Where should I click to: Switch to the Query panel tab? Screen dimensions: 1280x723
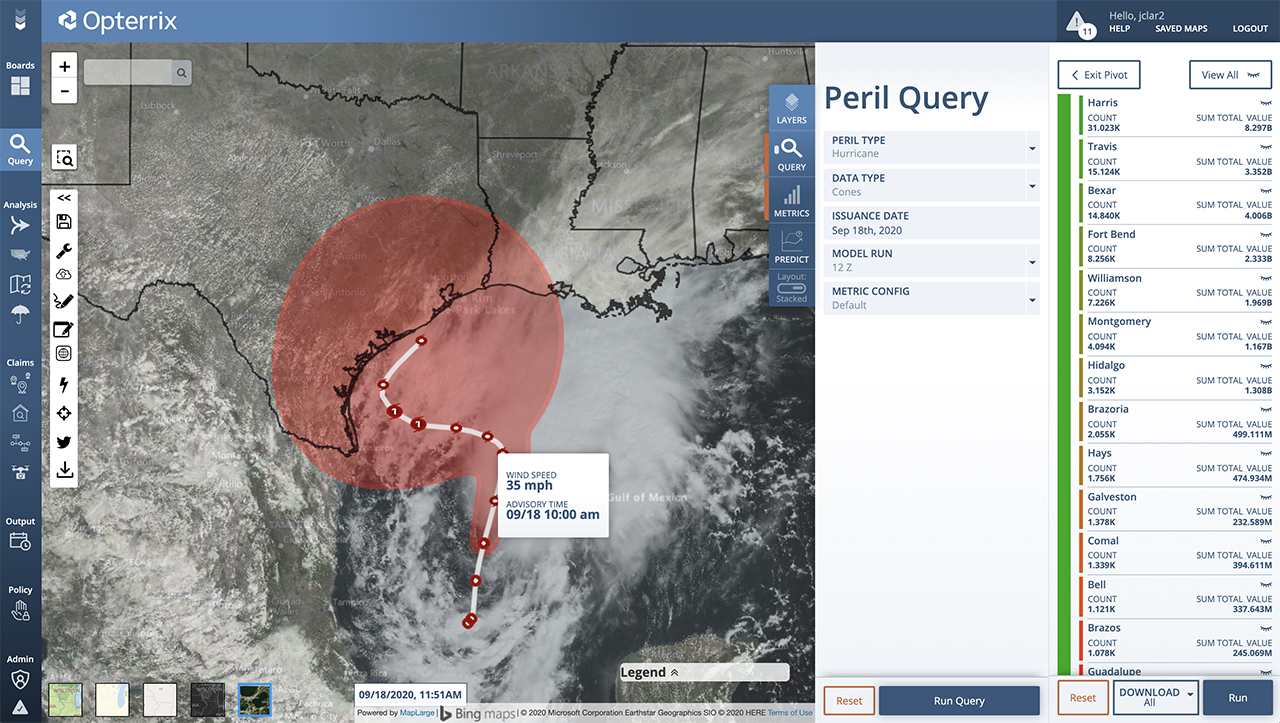(x=791, y=155)
